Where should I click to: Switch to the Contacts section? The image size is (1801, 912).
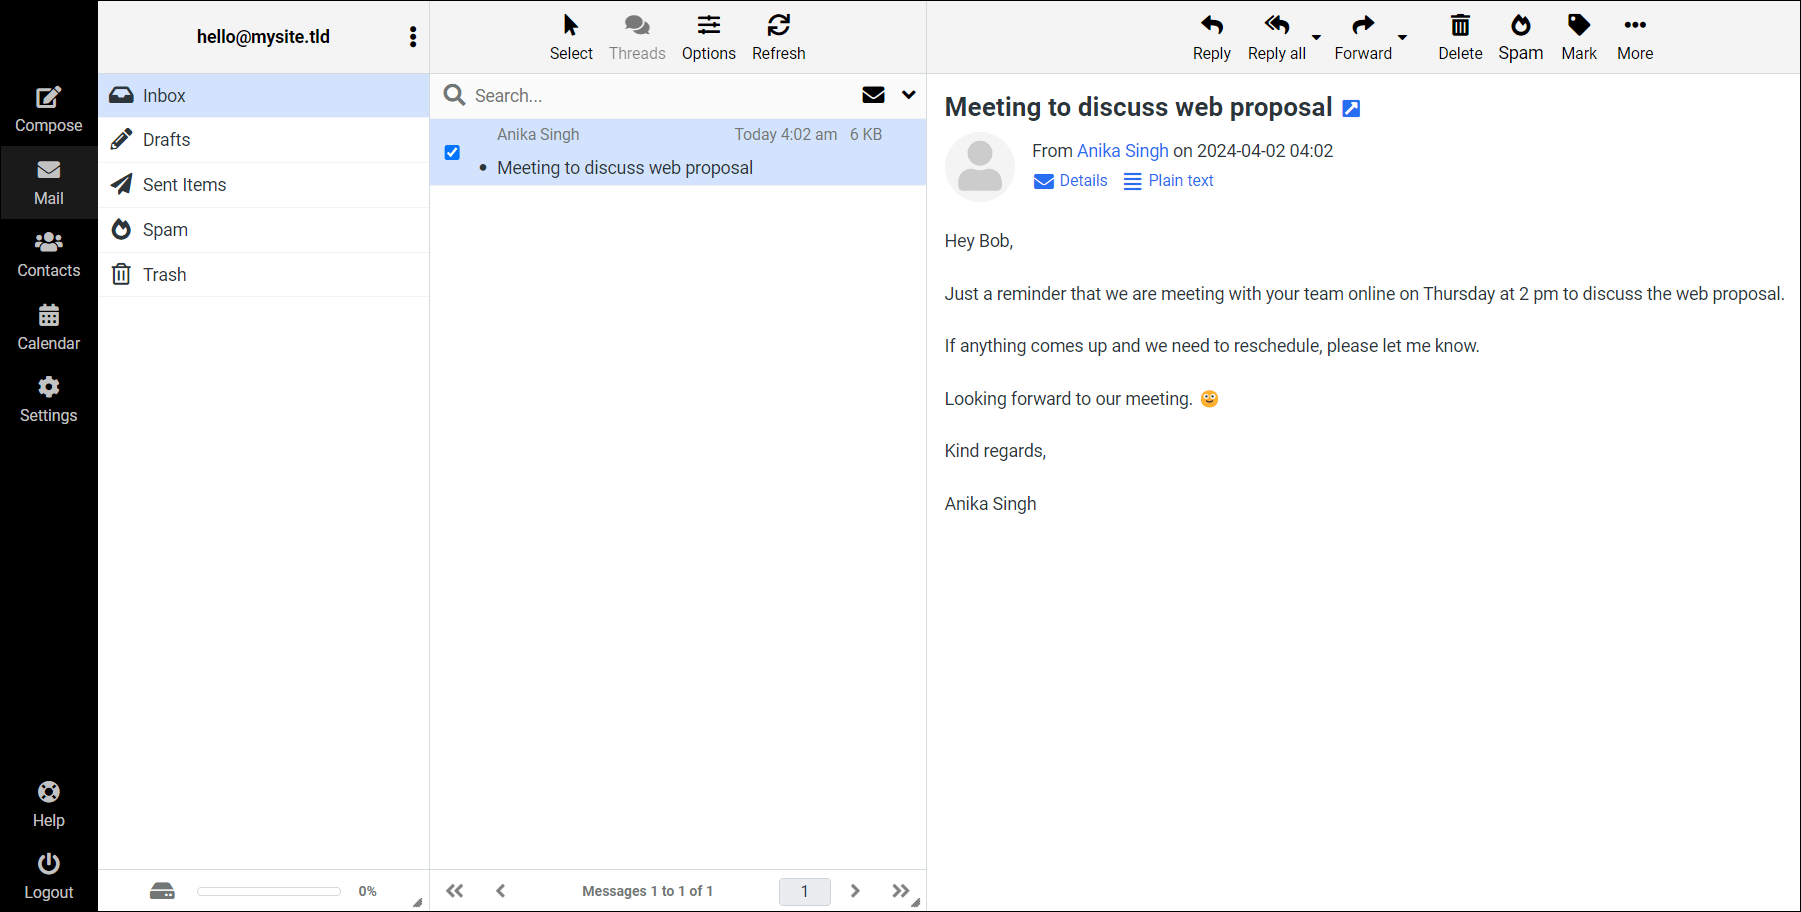point(48,252)
